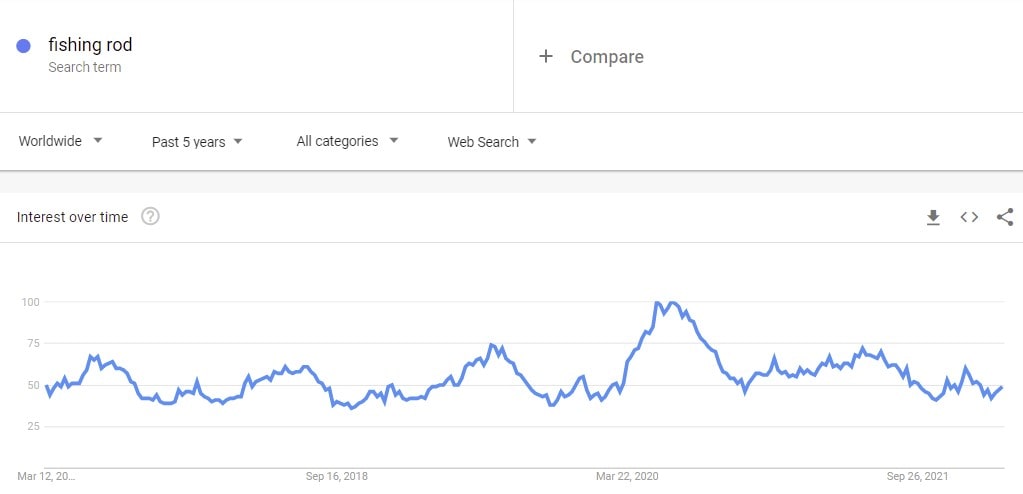Click the Sep 16, 2018 axis label
Screen dimensions: 1023x494
coord(337,476)
